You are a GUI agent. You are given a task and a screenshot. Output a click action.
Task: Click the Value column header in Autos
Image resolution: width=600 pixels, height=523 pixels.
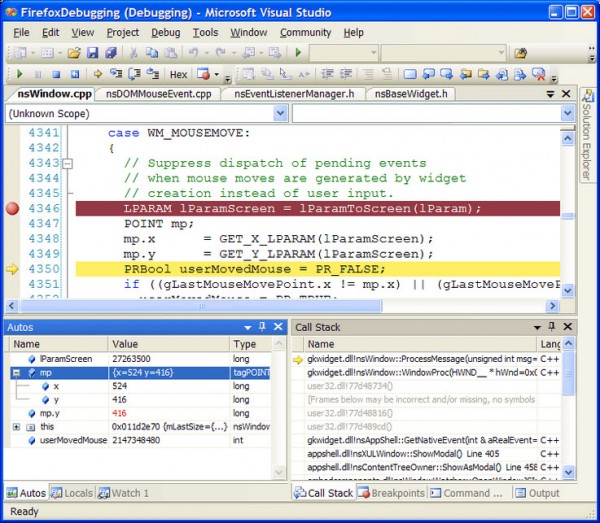point(169,344)
